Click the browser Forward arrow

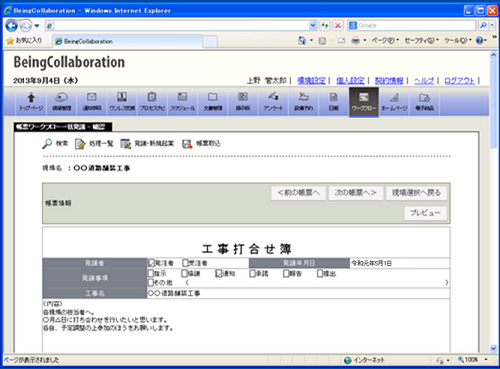pos(26,25)
